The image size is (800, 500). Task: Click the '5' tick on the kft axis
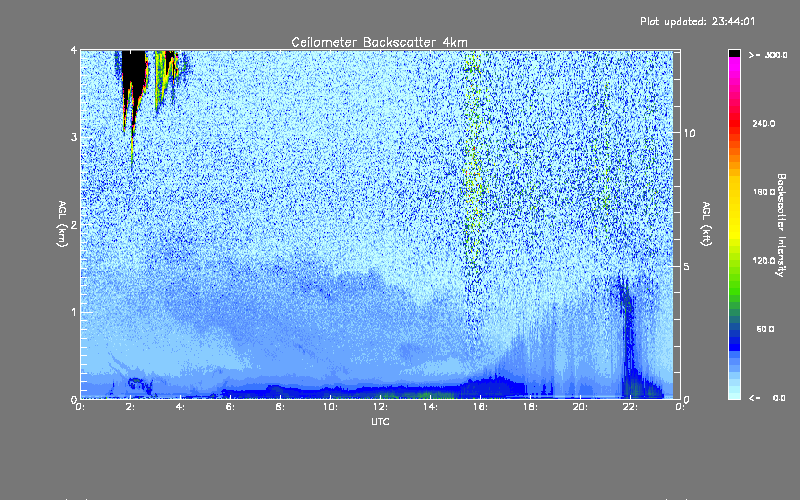(687, 266)
